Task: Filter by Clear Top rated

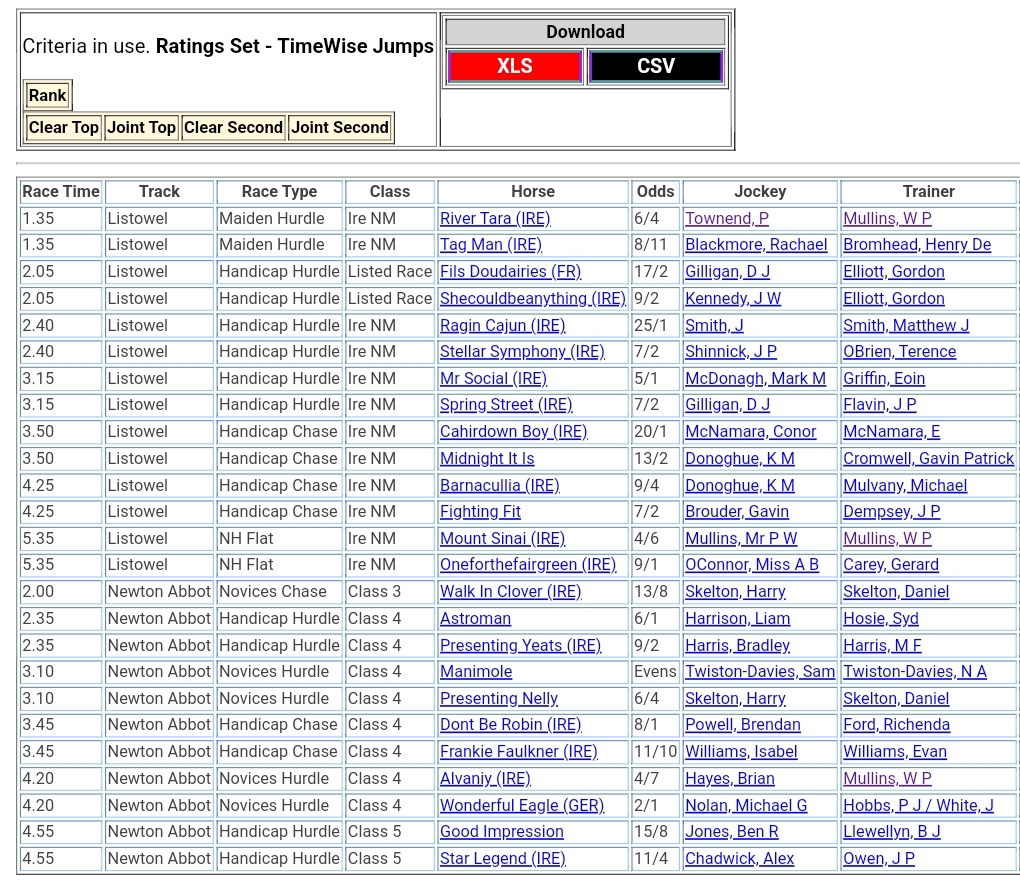Action: 63,127
